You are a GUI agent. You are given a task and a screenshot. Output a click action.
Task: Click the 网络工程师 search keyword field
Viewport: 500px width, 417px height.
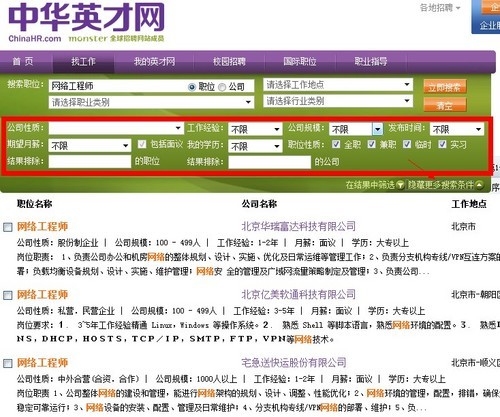(117, 86)
